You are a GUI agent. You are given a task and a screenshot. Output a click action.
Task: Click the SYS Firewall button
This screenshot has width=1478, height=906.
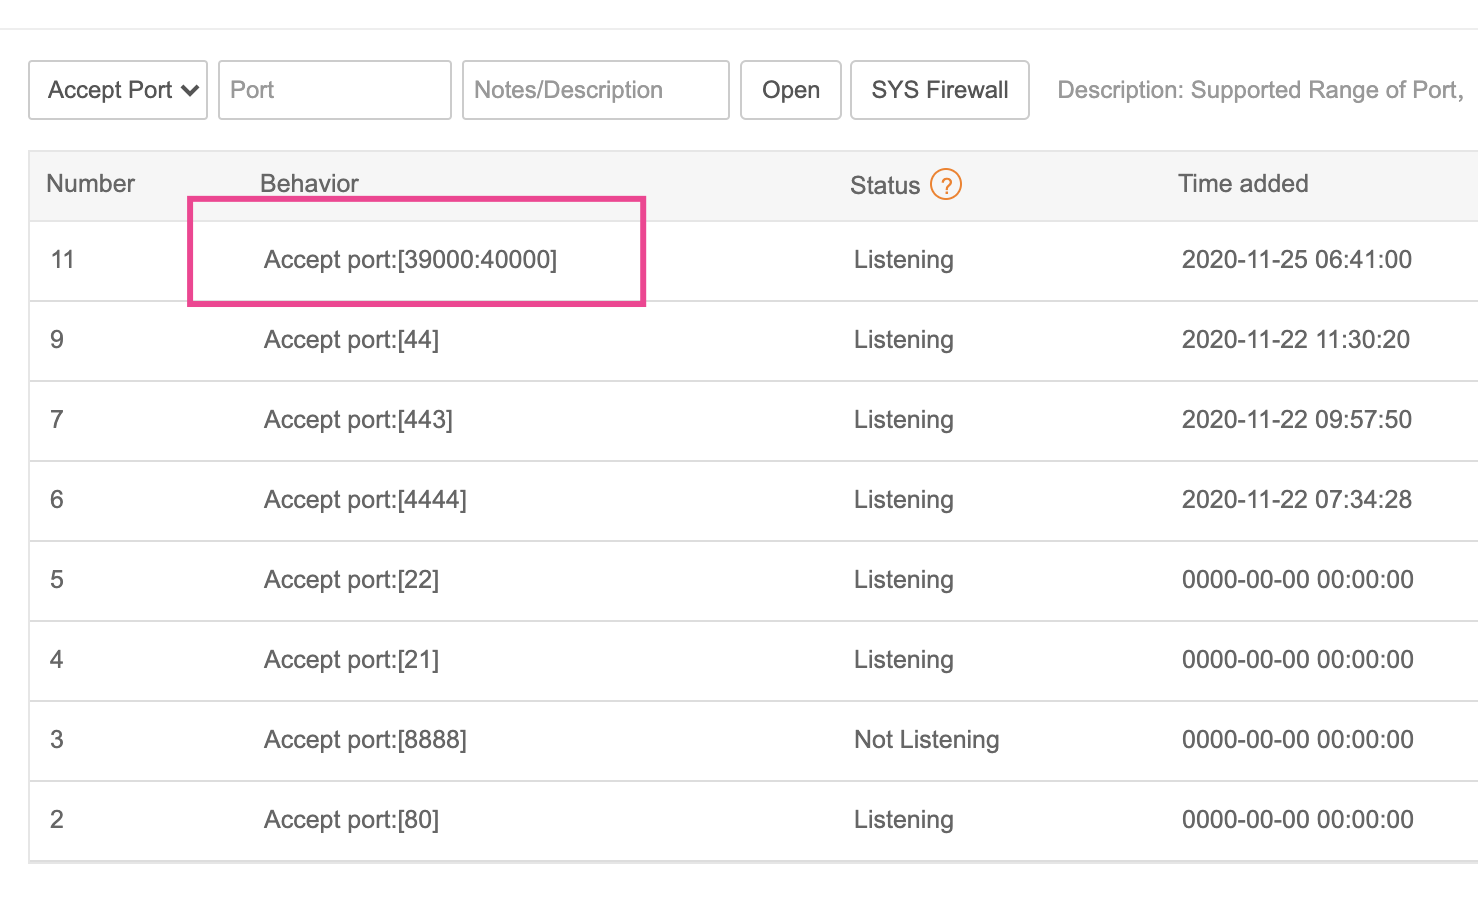coord(939,90)
